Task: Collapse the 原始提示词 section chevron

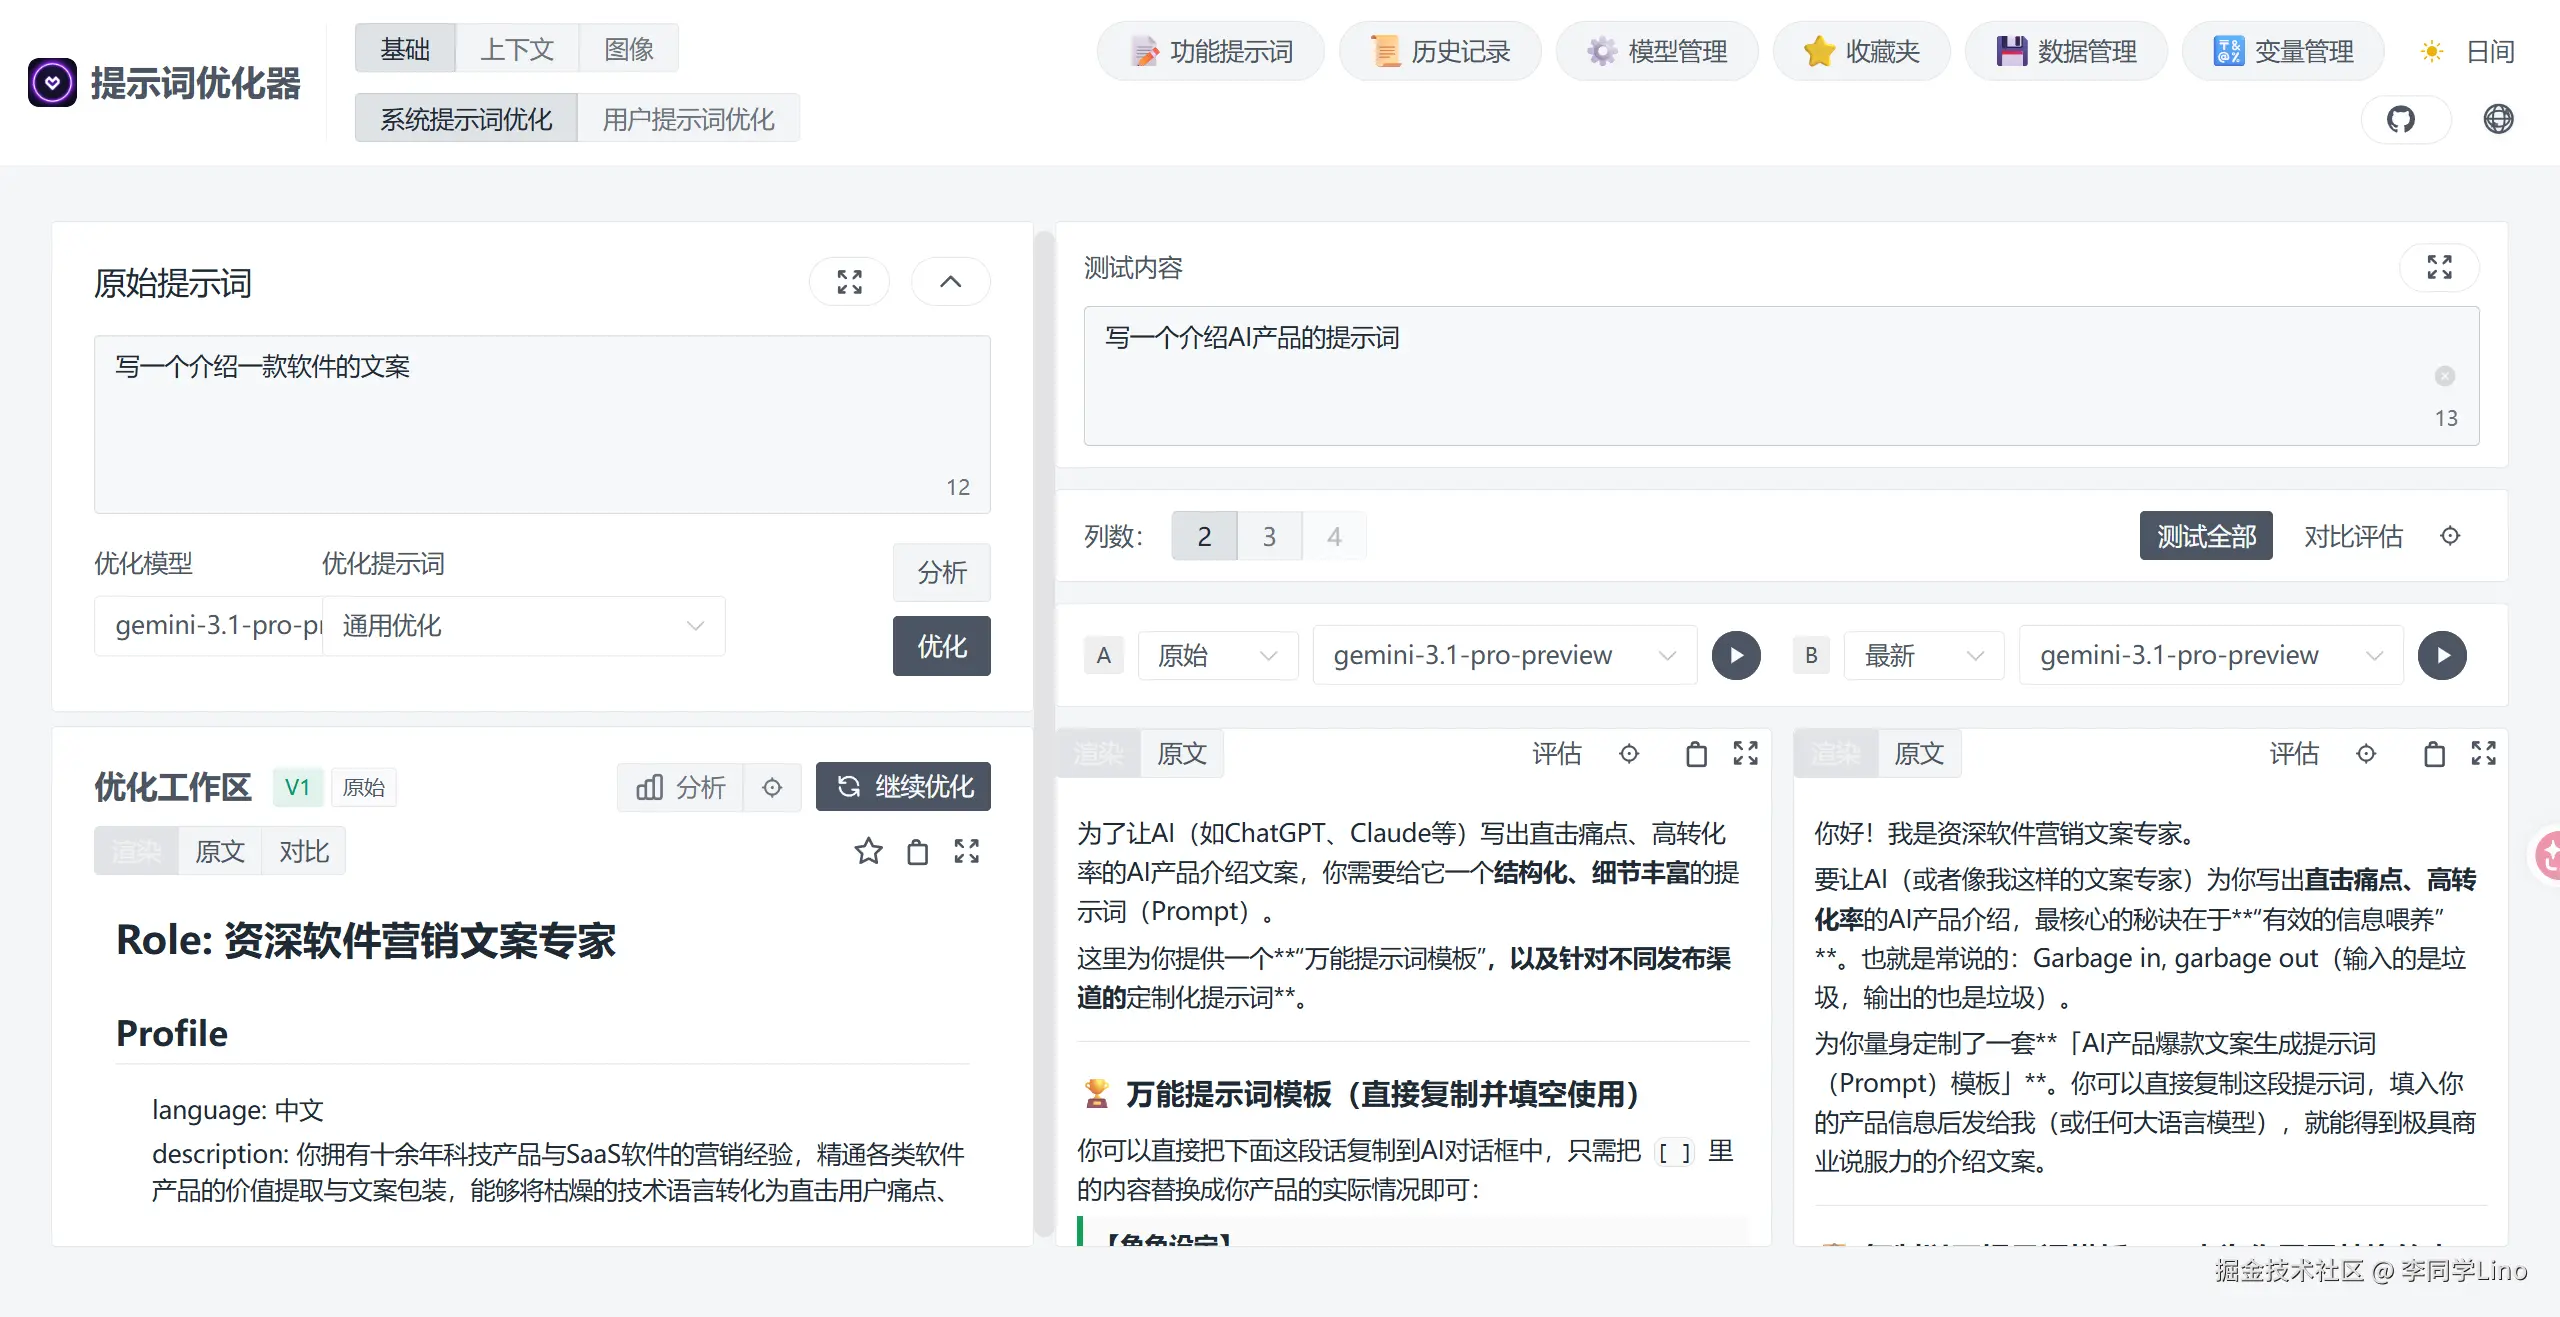Action: (x=950, y=282)
